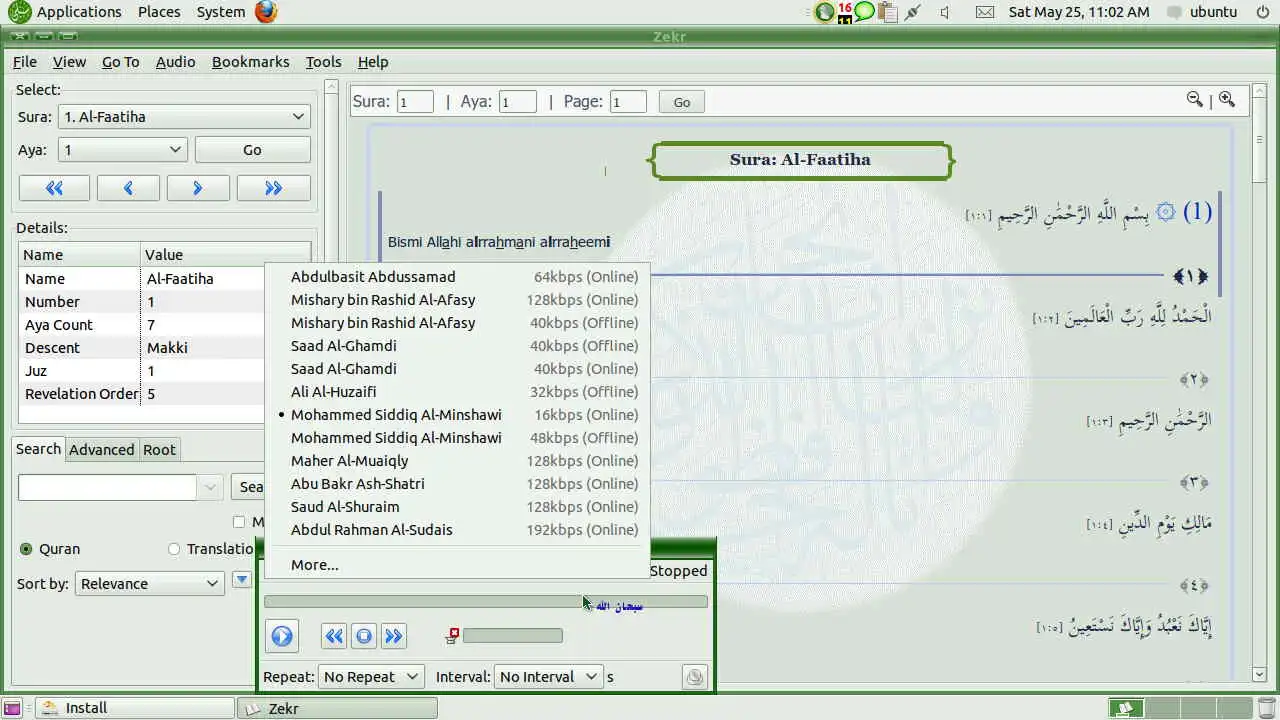
Task: Click the green chat bubble tray icon
Action: tap(864, 12)
